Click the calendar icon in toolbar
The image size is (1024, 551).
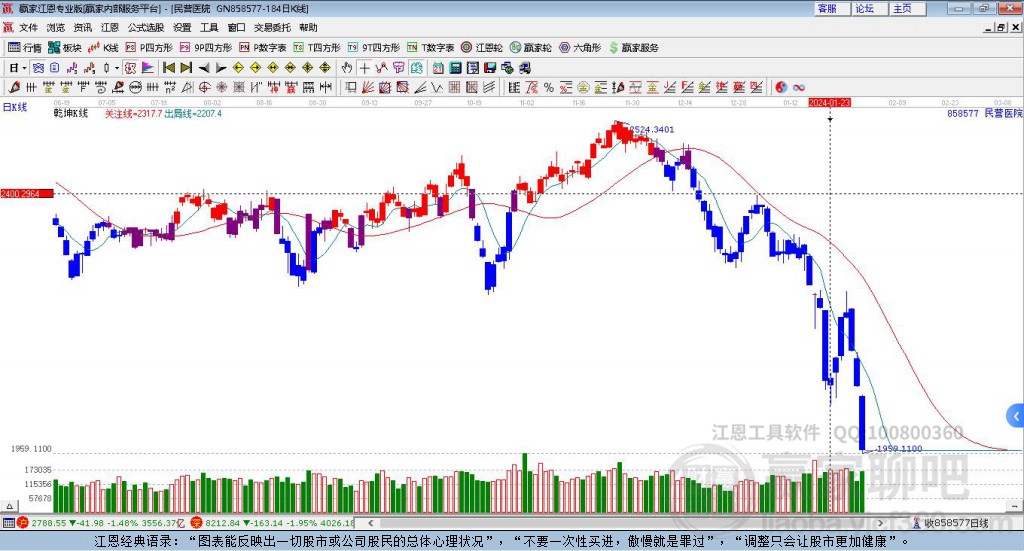(438, 68)
